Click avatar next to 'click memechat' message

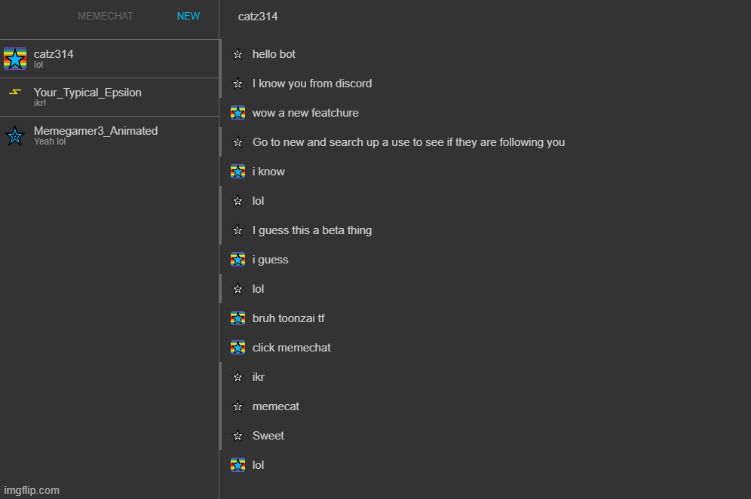[238, 348]
